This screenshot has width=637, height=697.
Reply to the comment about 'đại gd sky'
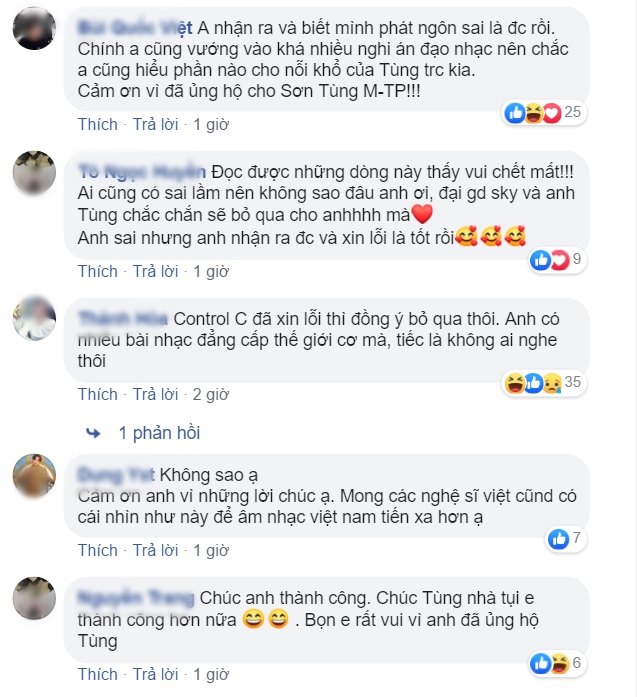tap(156, 272)
